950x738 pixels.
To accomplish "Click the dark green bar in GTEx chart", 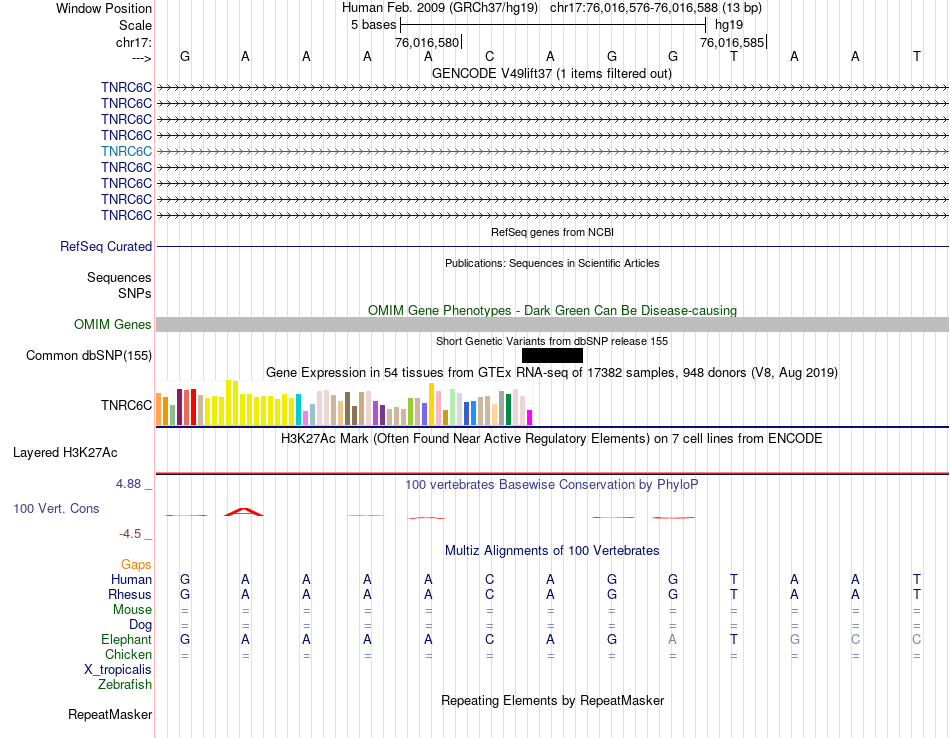I will pos(508,410).
